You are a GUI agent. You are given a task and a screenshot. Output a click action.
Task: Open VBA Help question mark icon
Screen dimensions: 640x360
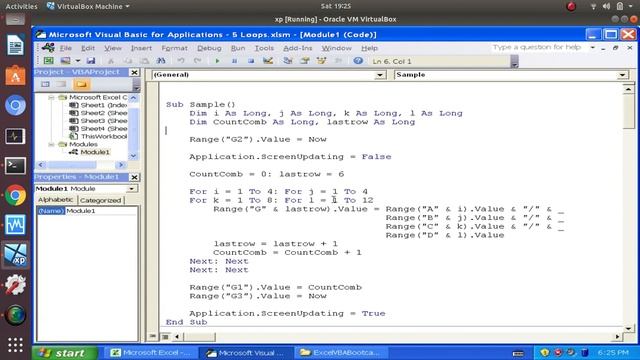(x=358, y=61)
